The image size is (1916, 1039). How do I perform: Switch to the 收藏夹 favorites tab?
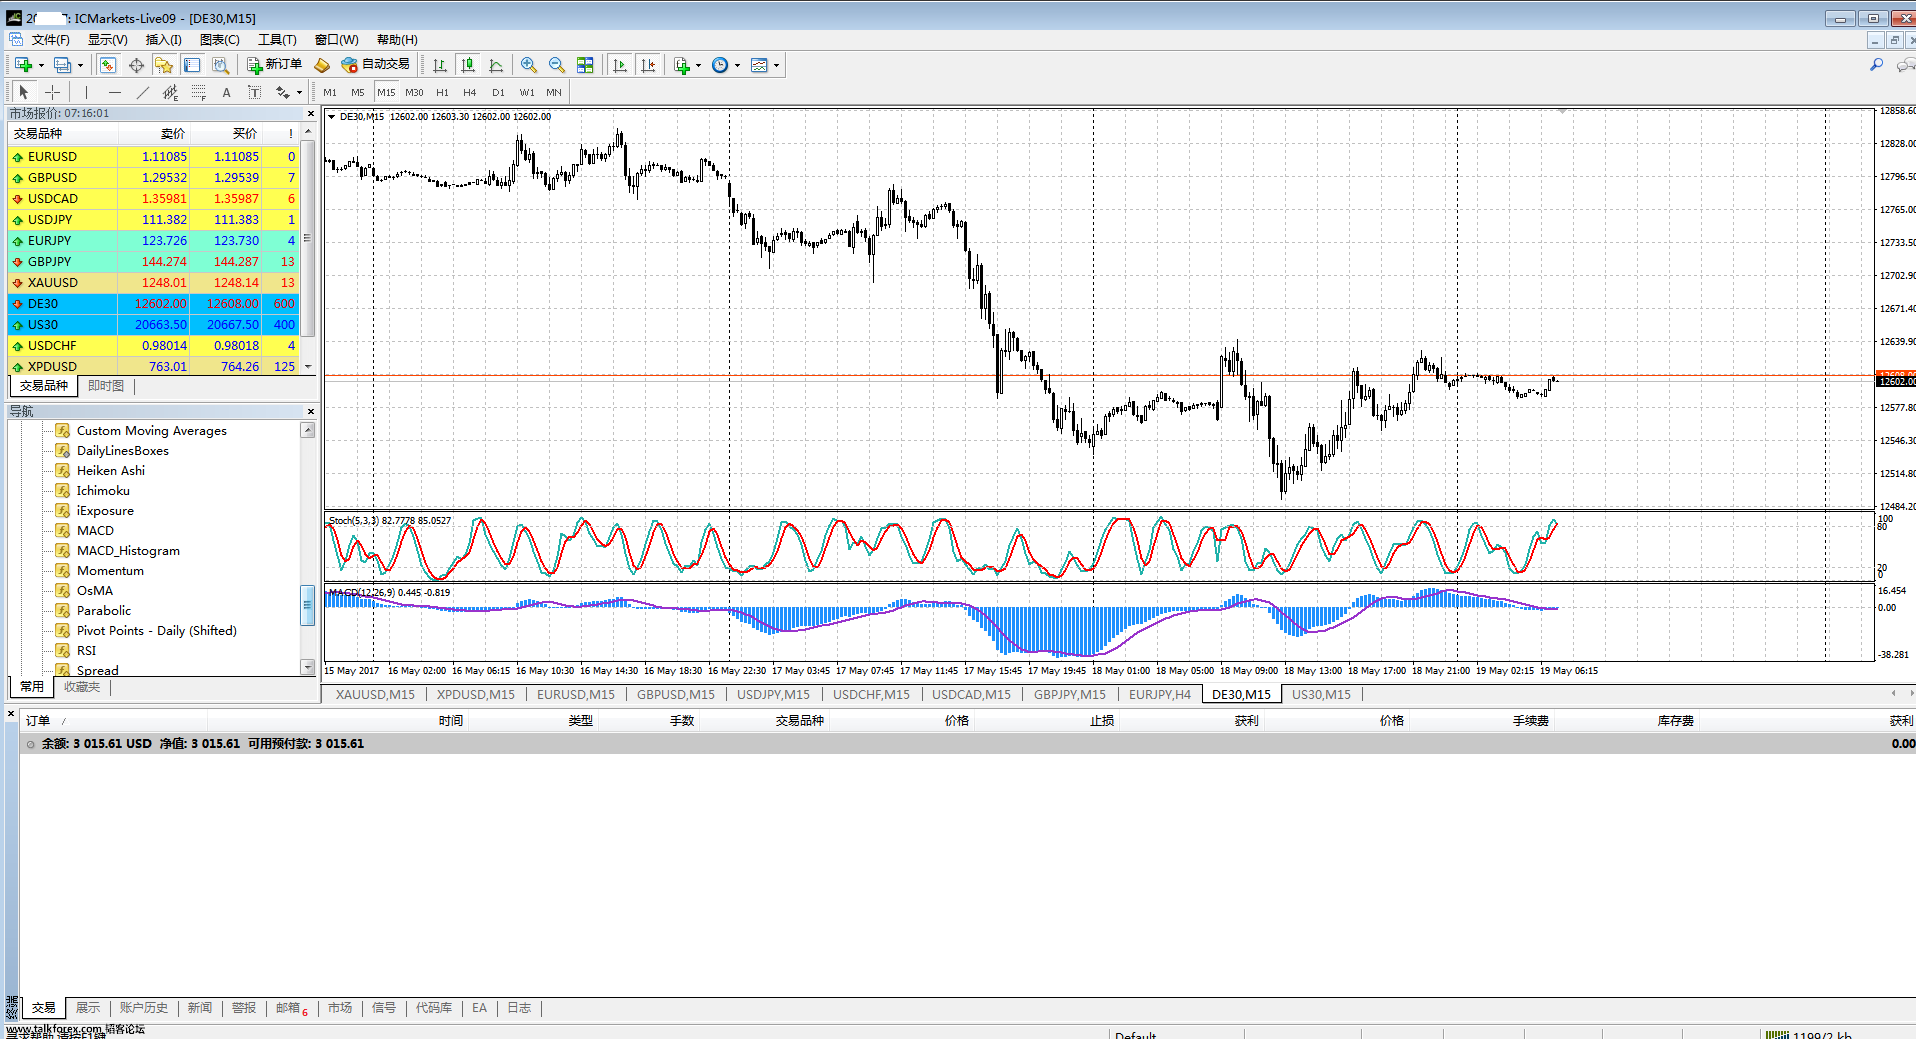(x=82, y=687)
